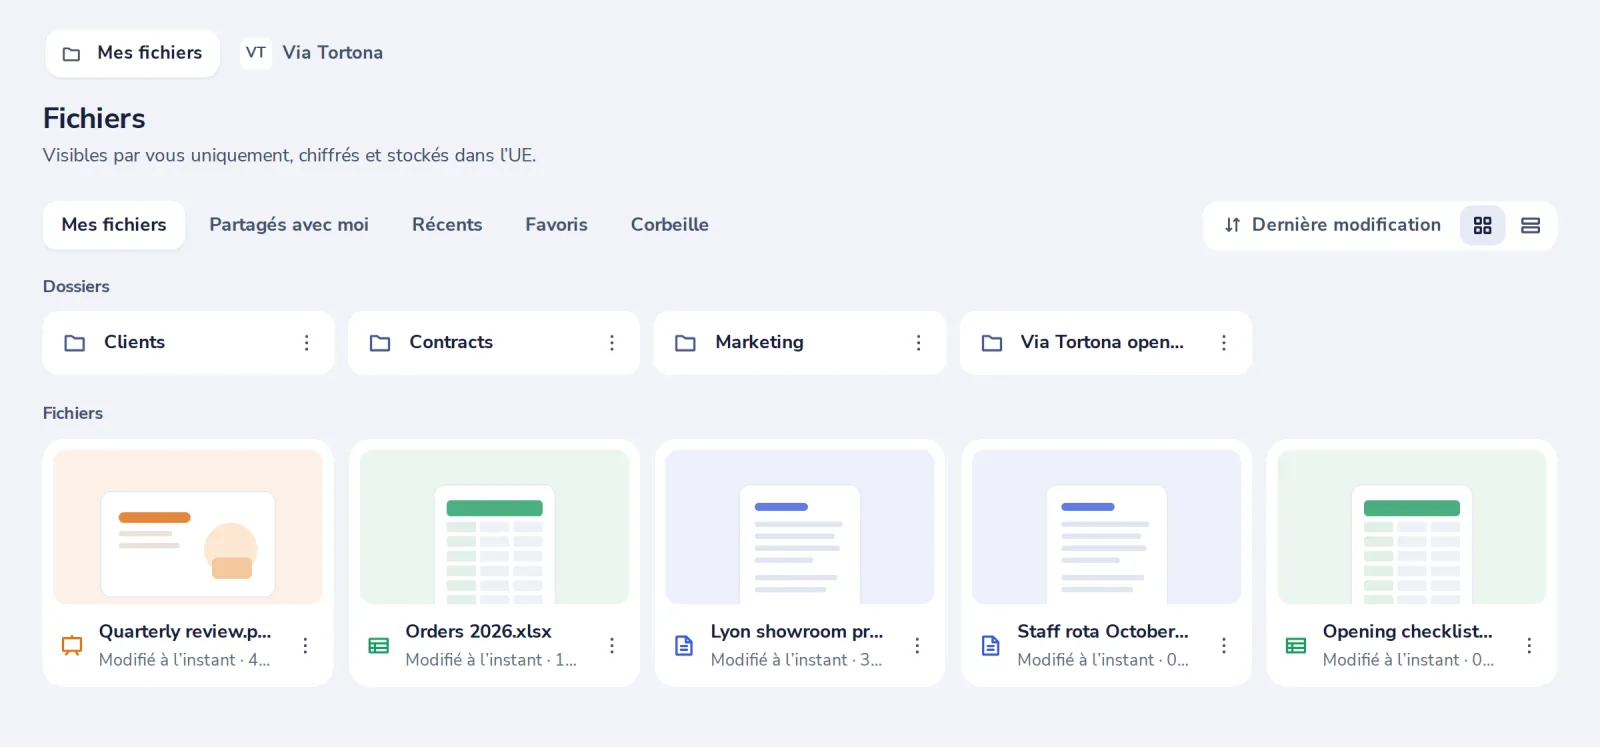Switch to list view
Viewport: 1600px width, 747px height.
tap(1530, 226)
